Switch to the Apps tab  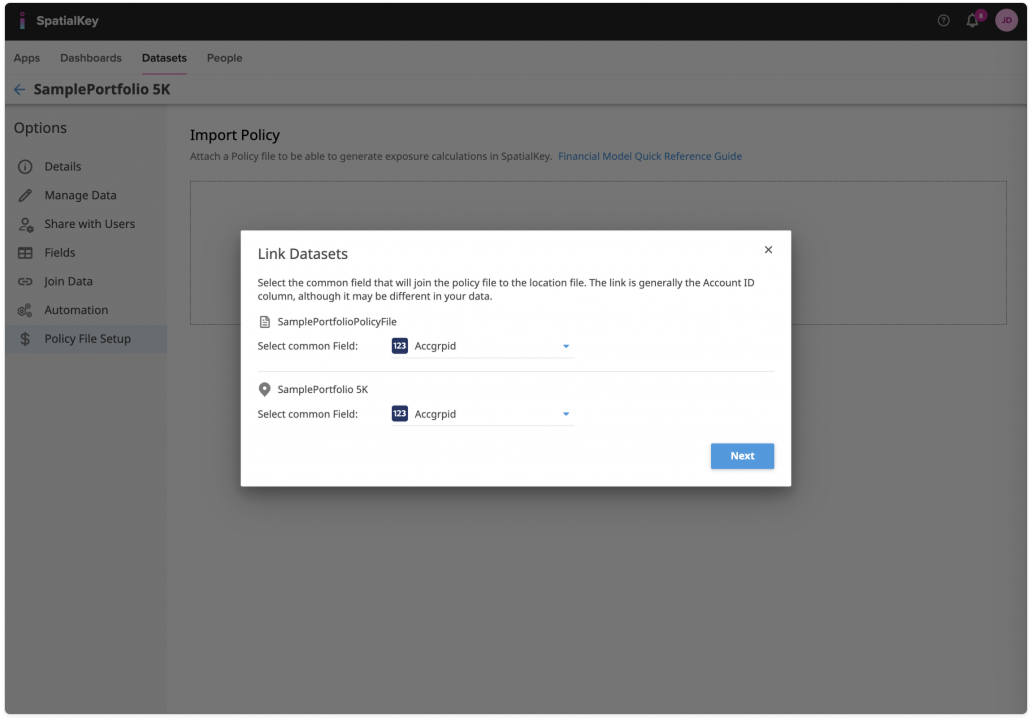point(27,58)
